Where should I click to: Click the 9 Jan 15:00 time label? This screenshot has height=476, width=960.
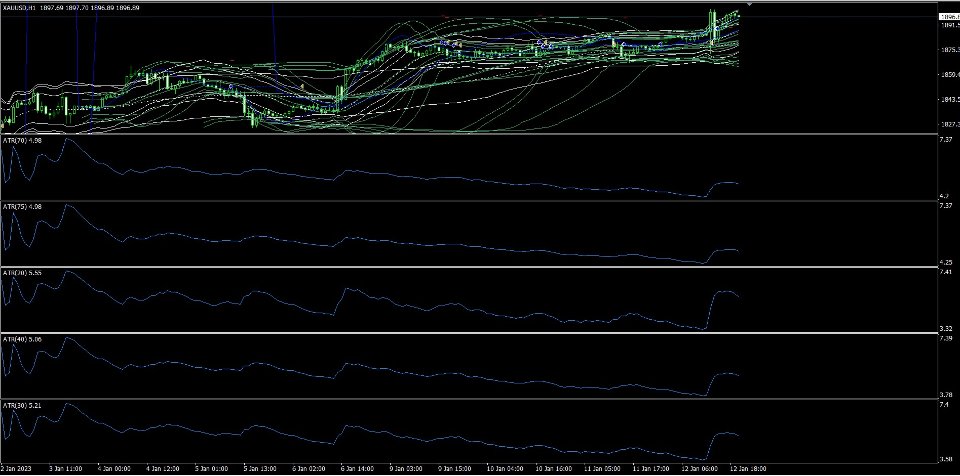click(454, 469)
